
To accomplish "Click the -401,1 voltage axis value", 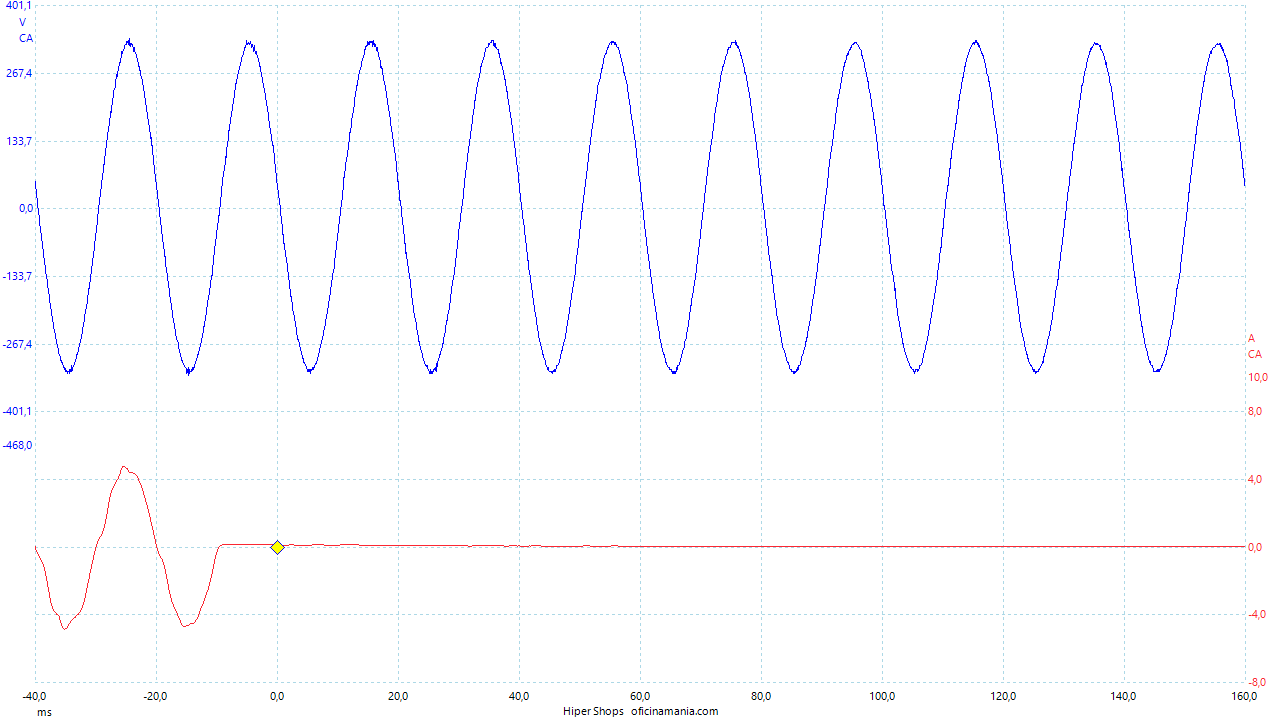I will (19, 411).
